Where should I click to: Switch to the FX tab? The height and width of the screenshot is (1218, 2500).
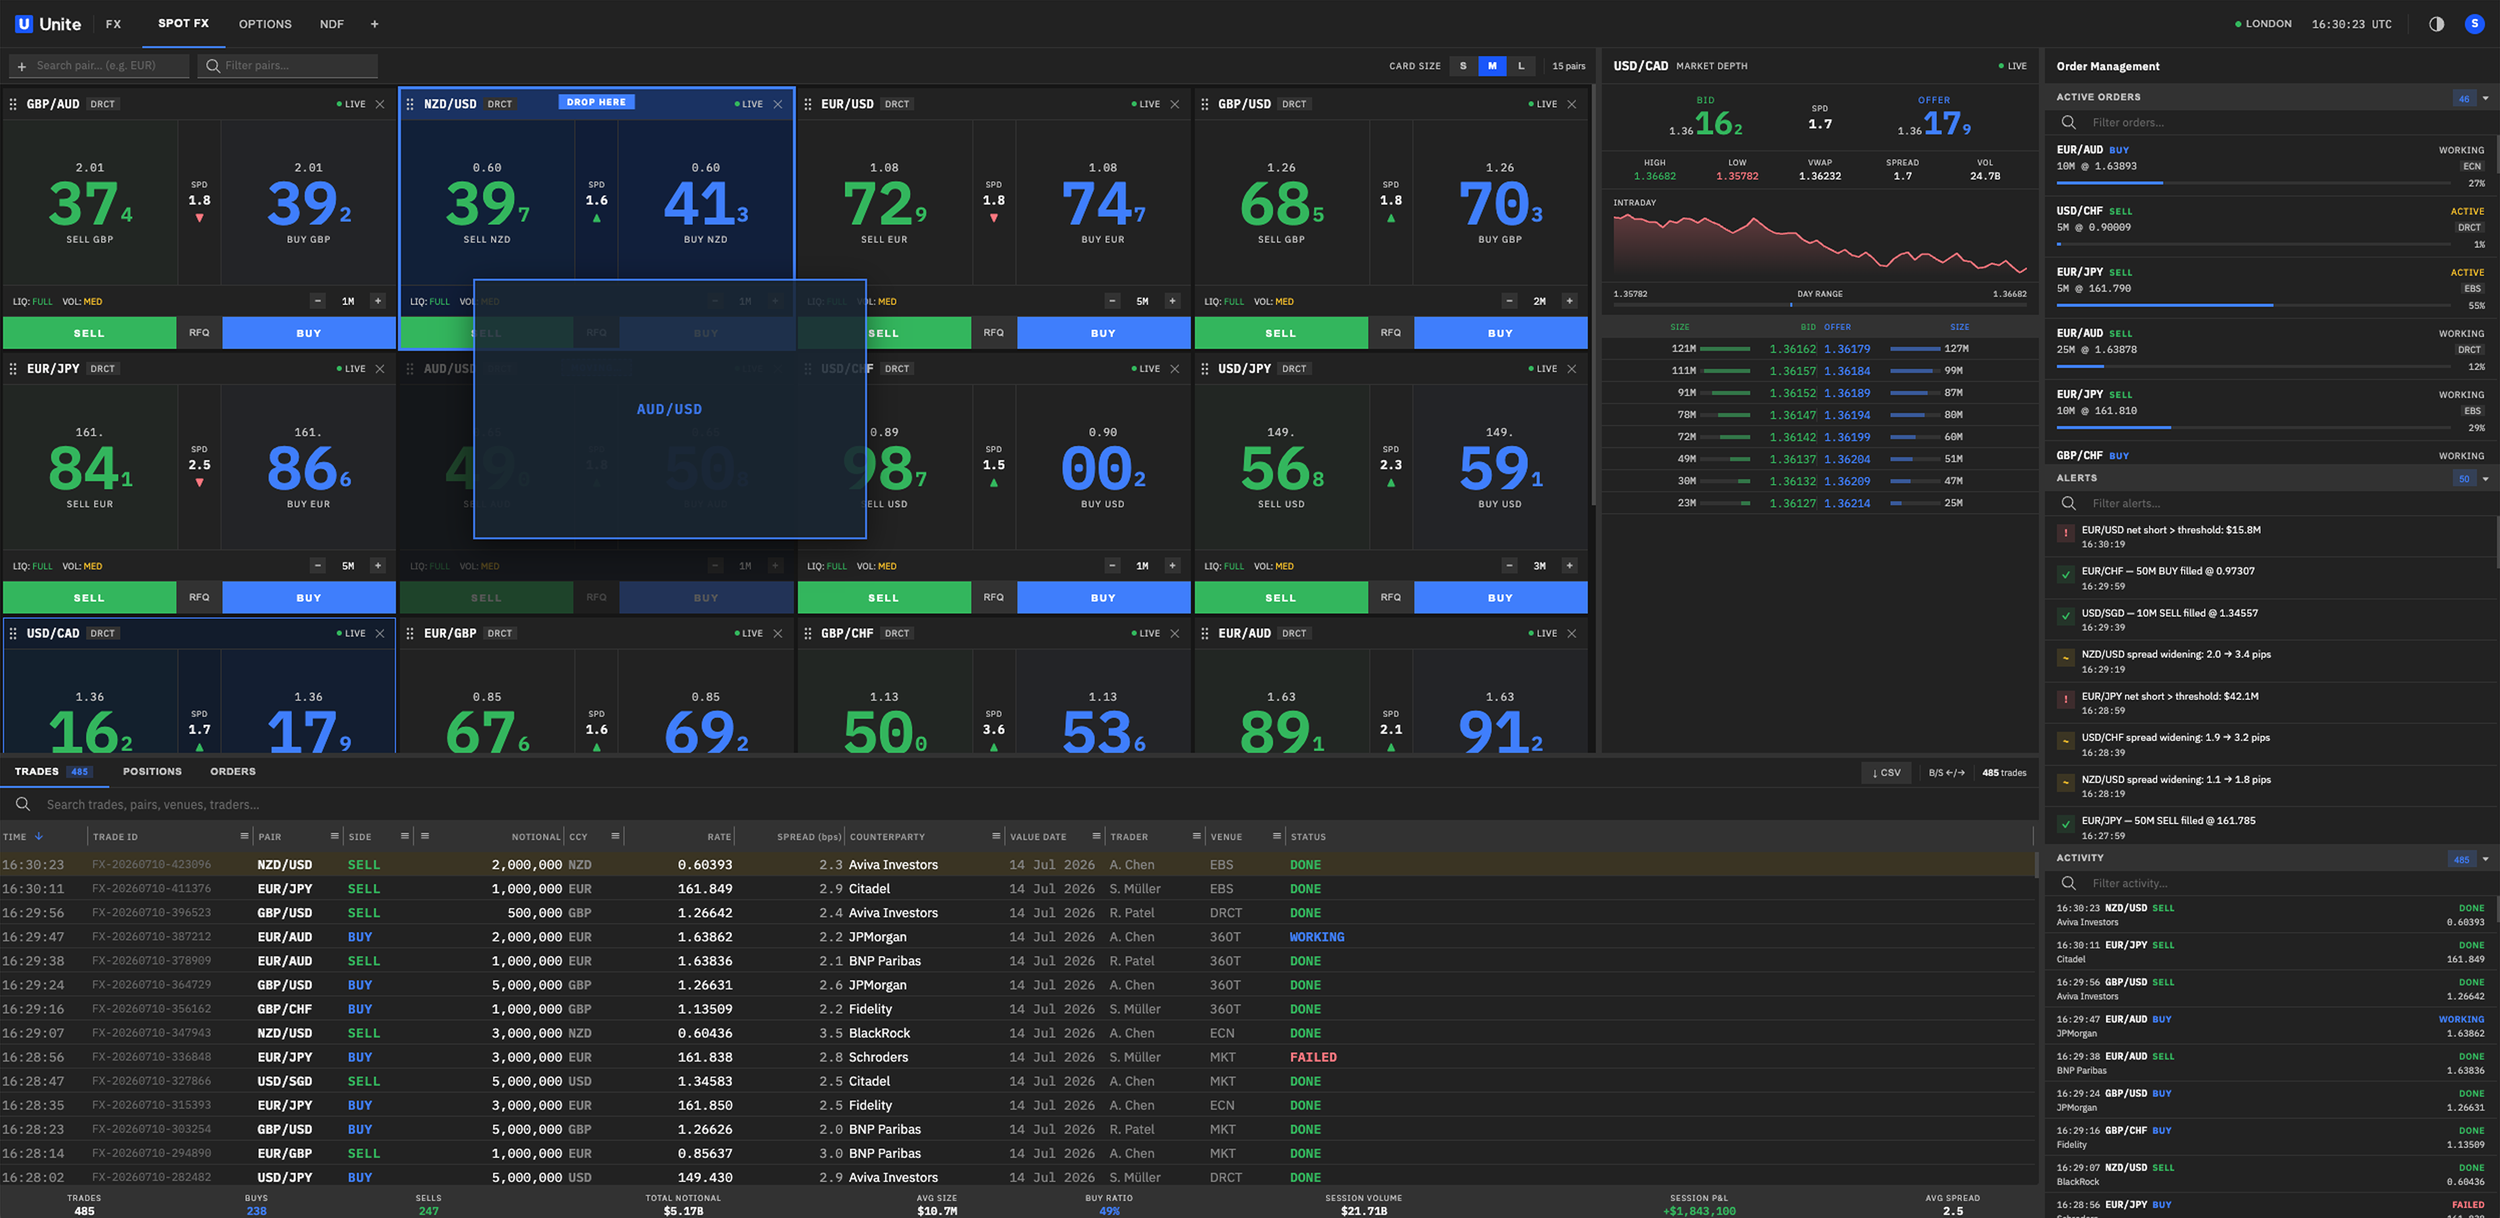[x=113, y=24]
